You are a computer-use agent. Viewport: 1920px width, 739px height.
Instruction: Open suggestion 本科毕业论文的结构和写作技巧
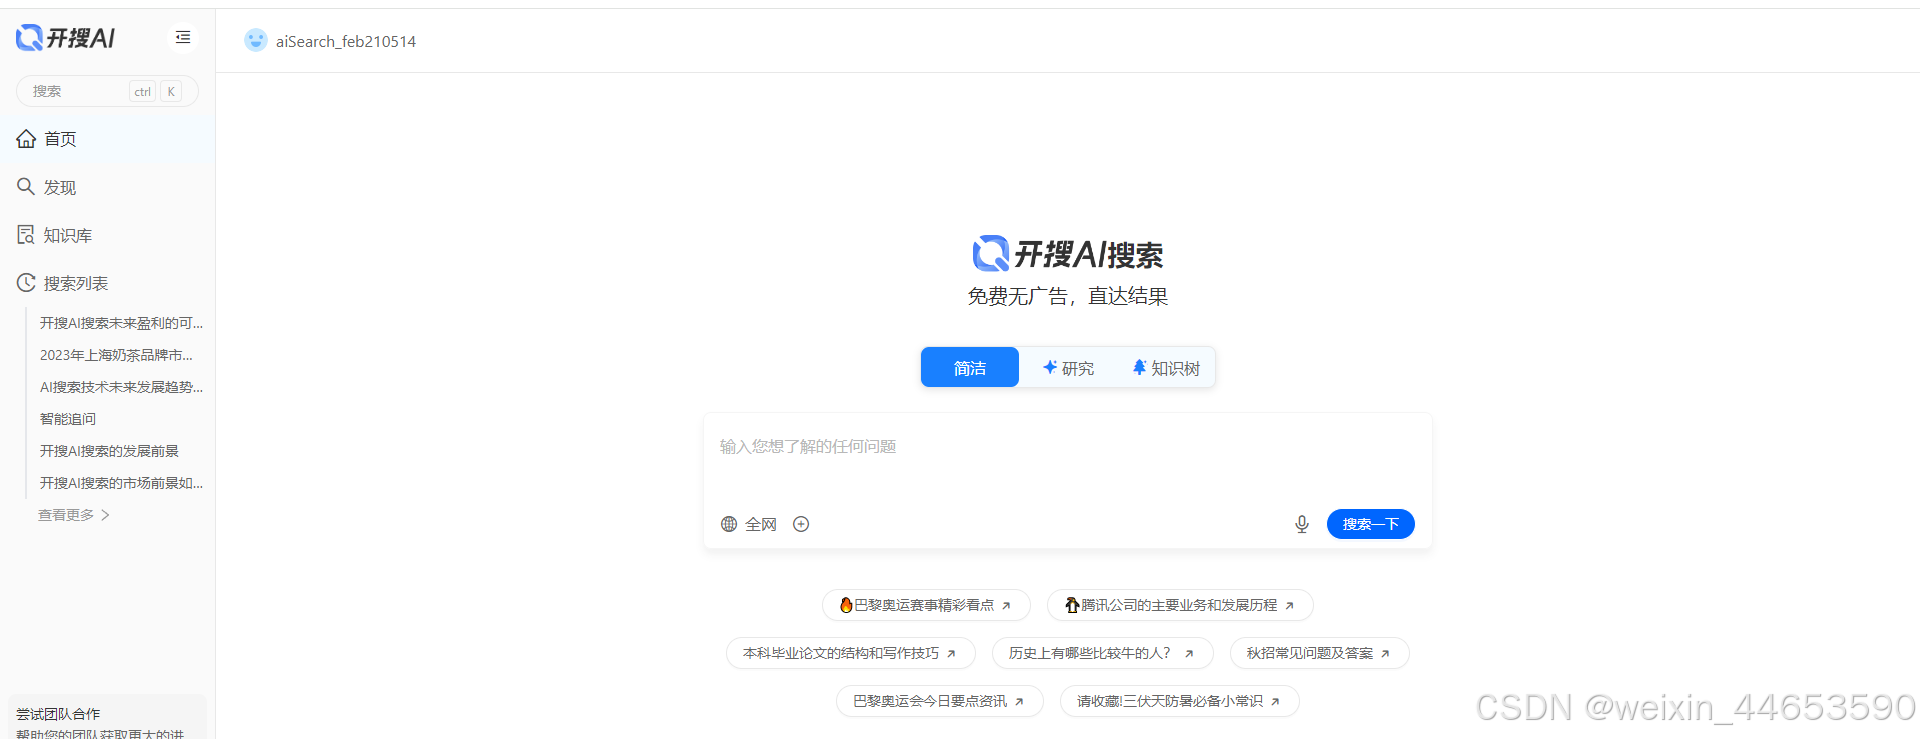(x=851, y=653)
